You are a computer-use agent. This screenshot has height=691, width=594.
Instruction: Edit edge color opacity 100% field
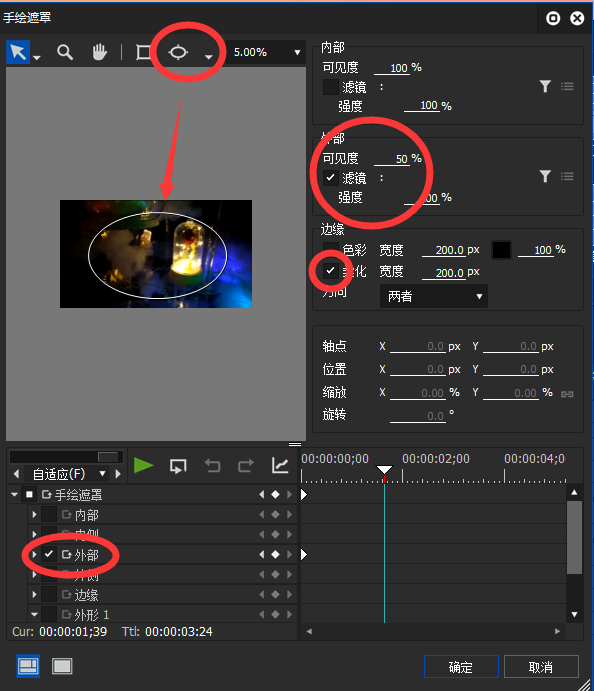pyautogui.click(x=535, y=250)
